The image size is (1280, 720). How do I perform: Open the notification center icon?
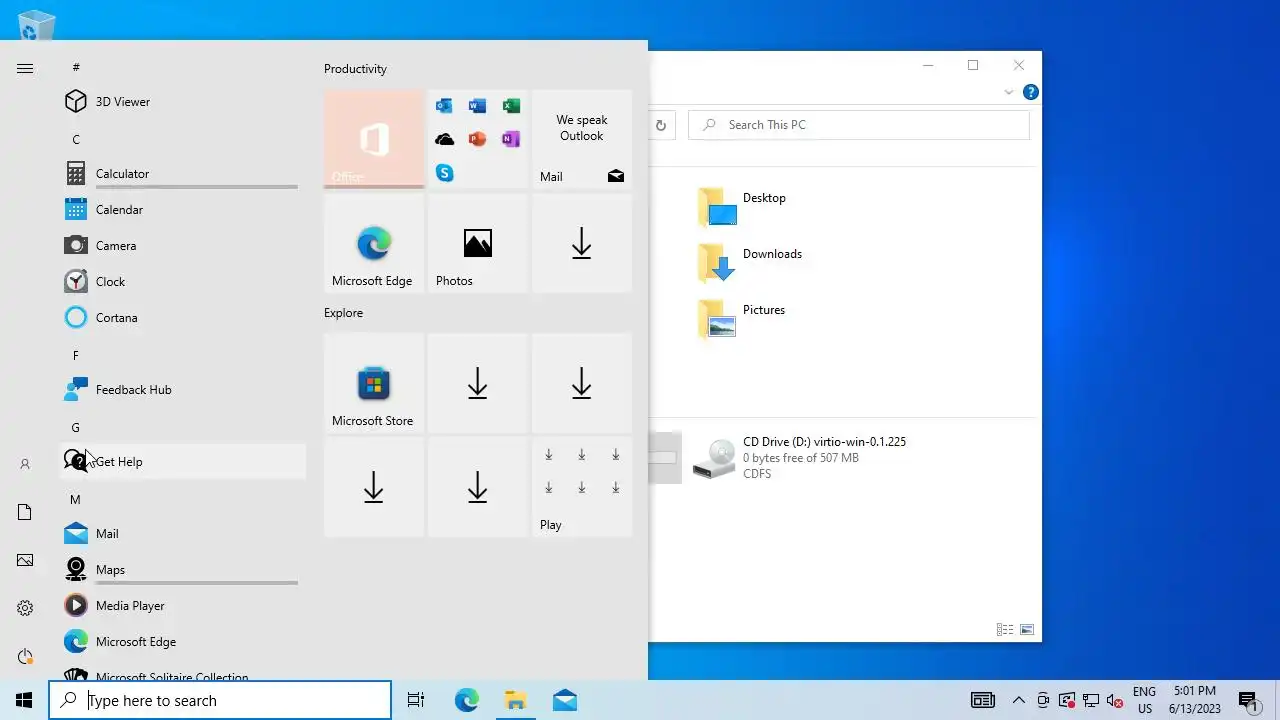[x=1248, y=700]
